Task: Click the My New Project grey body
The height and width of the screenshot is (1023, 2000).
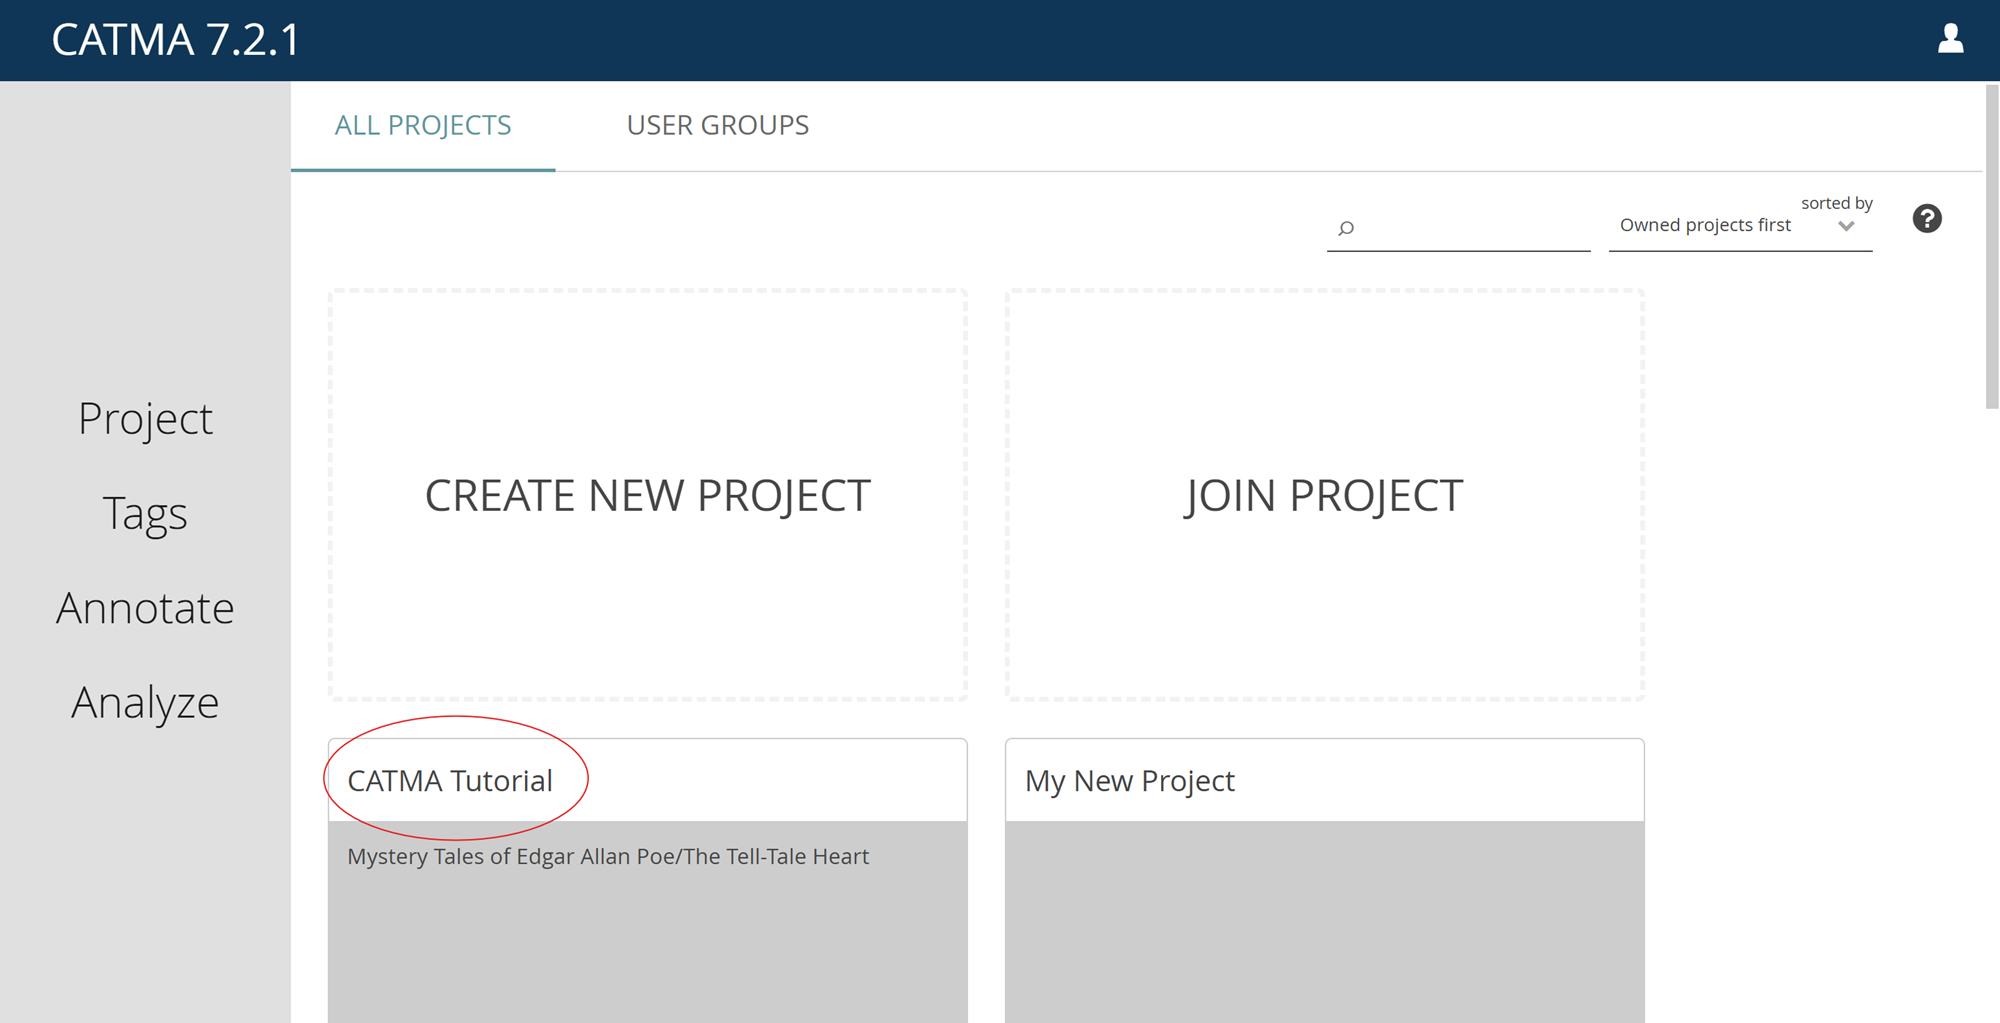Action: point(1325,922)
